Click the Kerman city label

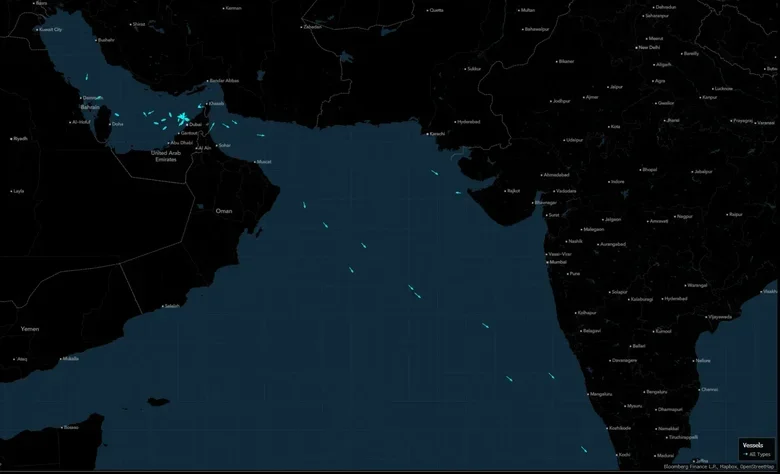[232, 8]
